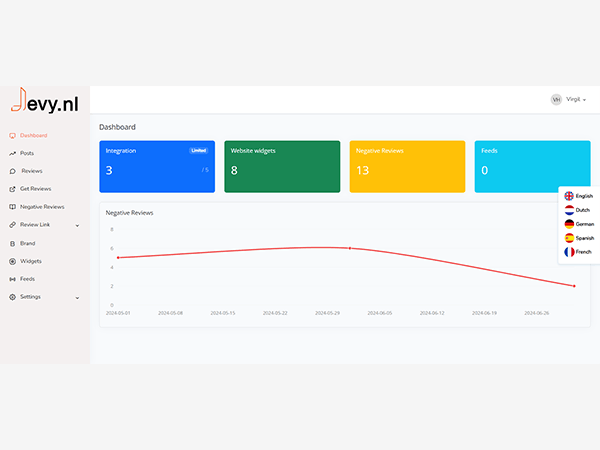Select Review Link menu item
The height and width of the screenshot is (450, 600).
35,225
